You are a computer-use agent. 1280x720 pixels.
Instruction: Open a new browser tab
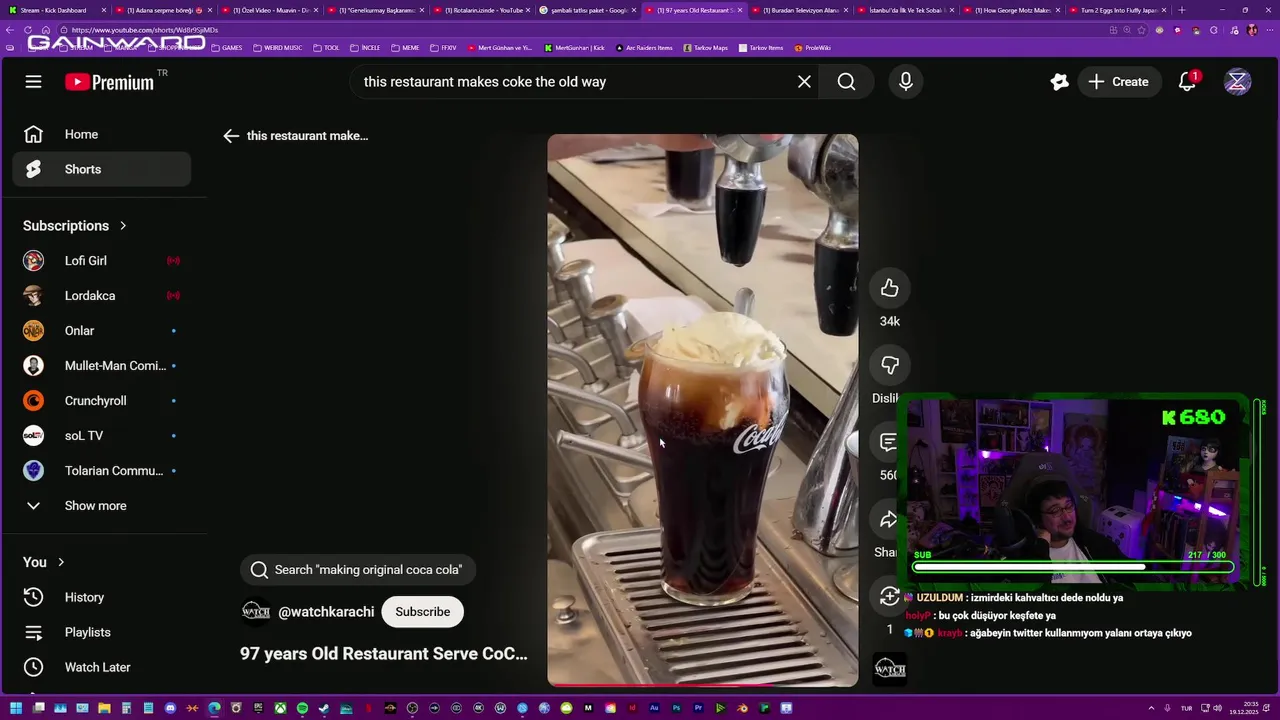[1181, 10]
